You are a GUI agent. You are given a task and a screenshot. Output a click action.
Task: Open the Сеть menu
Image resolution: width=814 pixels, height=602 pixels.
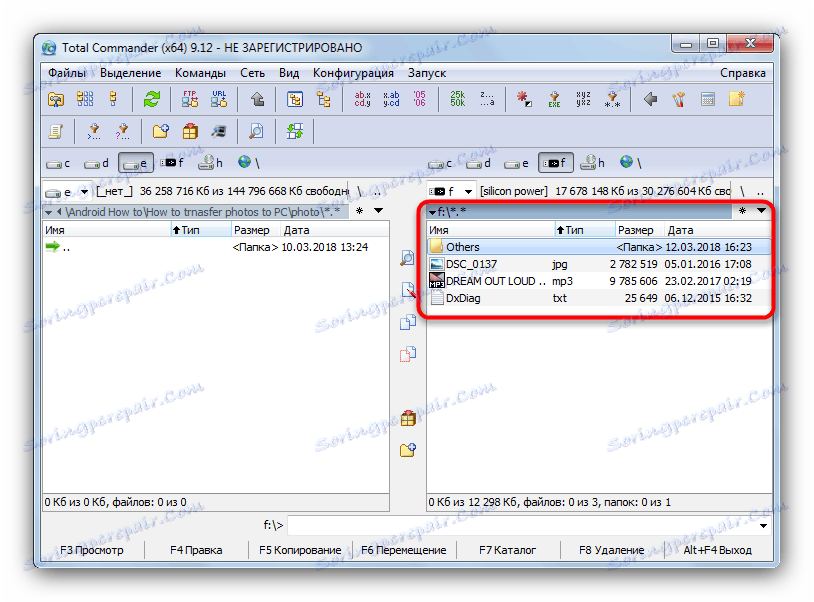pos(252,73)
